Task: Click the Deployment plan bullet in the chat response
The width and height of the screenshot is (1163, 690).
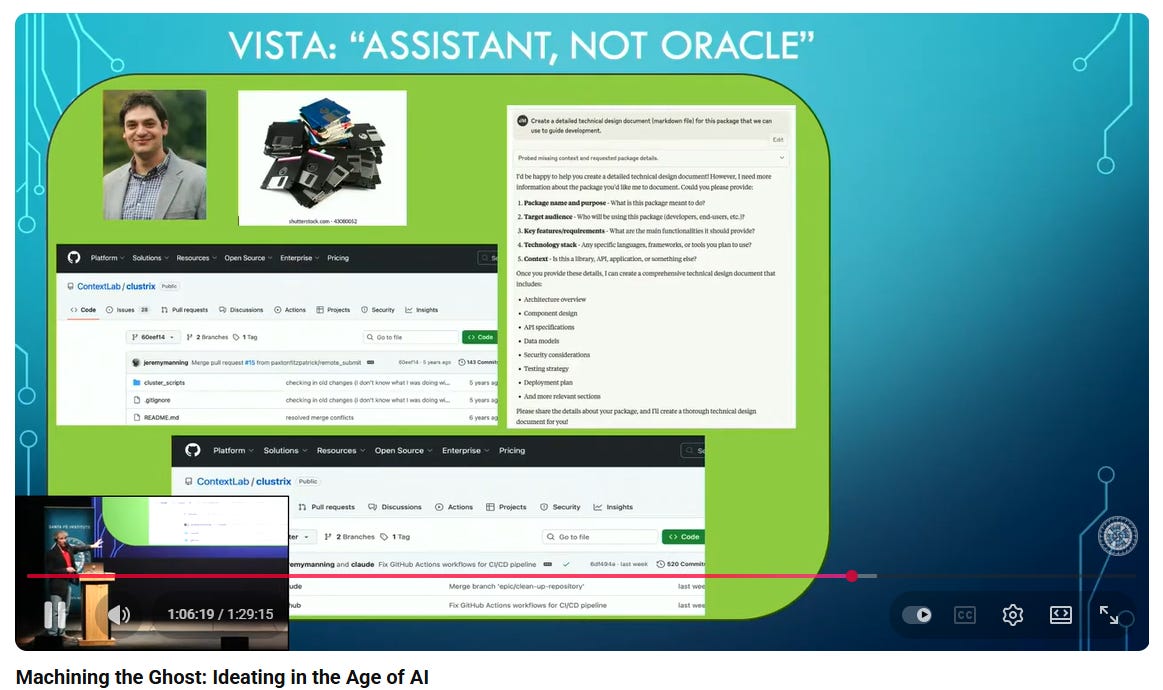Action: point(548,383)
